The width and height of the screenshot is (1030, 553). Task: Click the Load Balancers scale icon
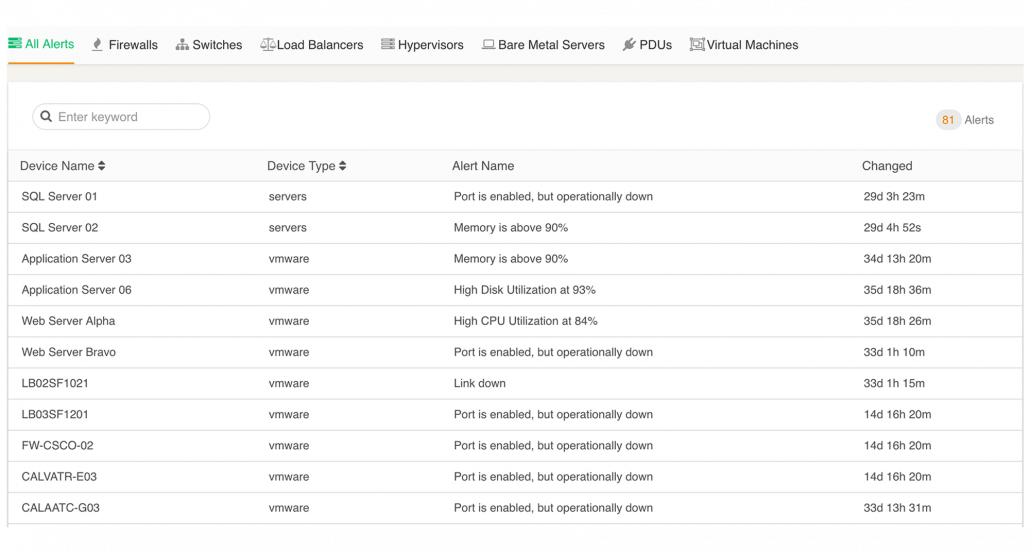[267, 45]
